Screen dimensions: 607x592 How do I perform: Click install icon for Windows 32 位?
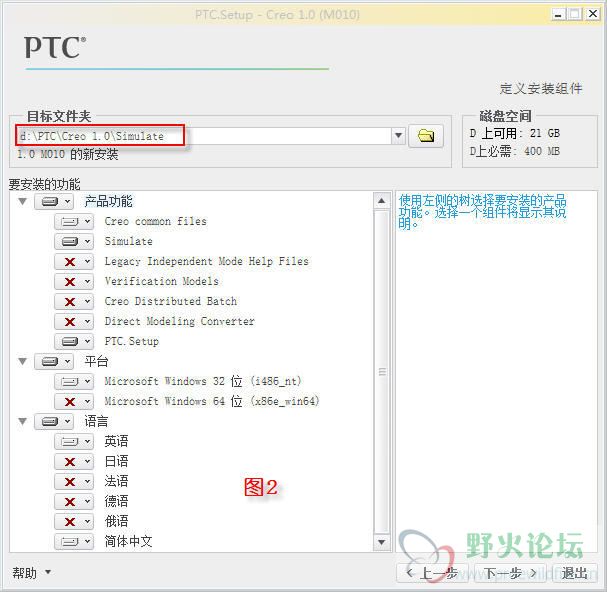(70, 382)
